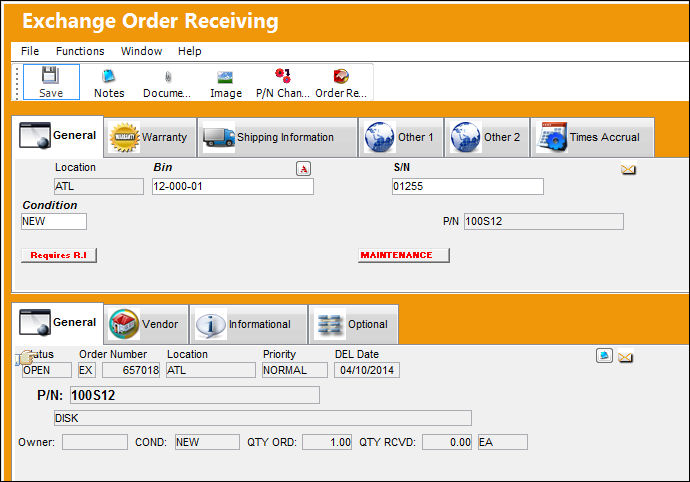Click the blue notes icon beside DEL Date
Screen dimensions: 690x482
(x=604, y=355)
